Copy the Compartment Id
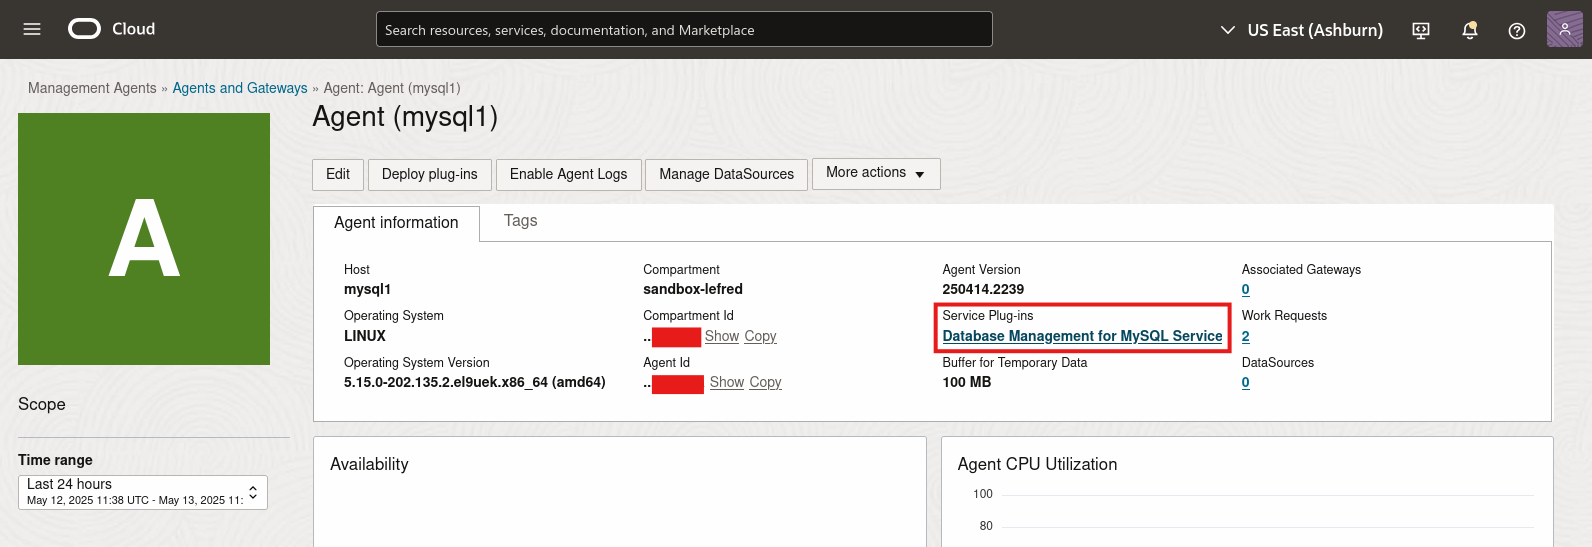The height and width of the screenshot is (547, 1592). pos(760,336)
